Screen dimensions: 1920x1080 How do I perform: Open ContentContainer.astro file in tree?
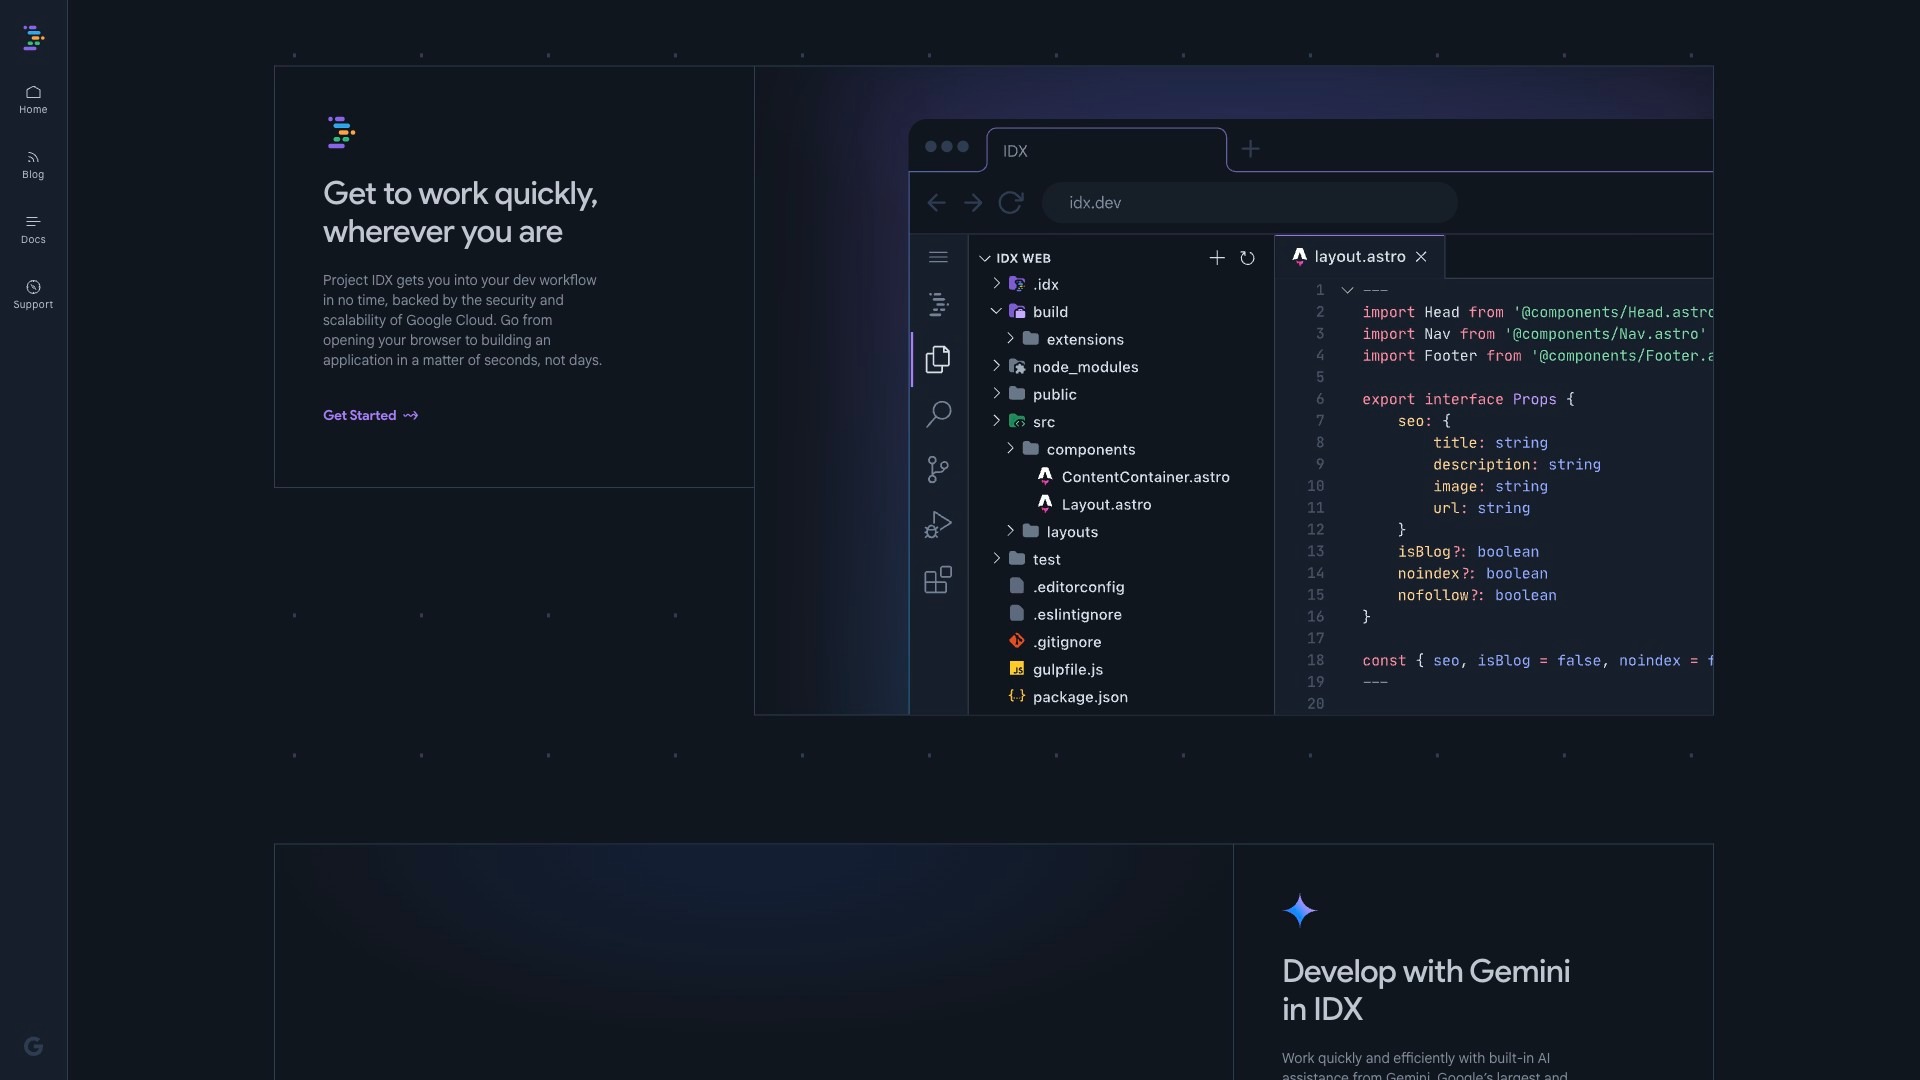[x=1144, y=477]
